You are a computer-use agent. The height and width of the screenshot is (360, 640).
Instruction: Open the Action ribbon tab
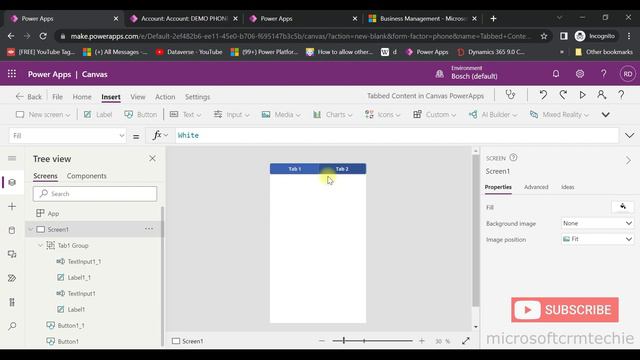165,97
